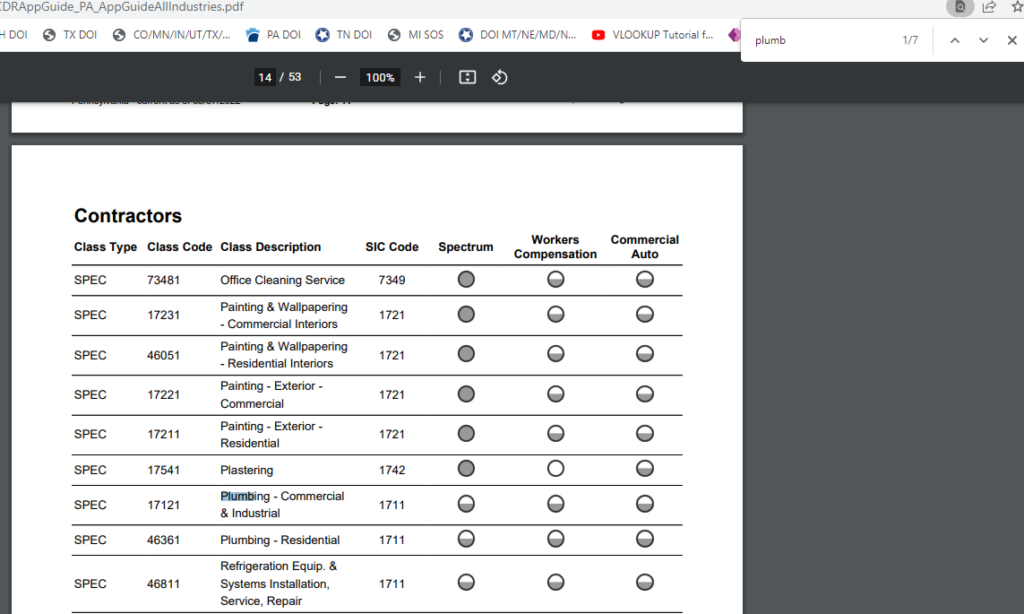Open the TX DOI bookmark

(x=75, y=34)
